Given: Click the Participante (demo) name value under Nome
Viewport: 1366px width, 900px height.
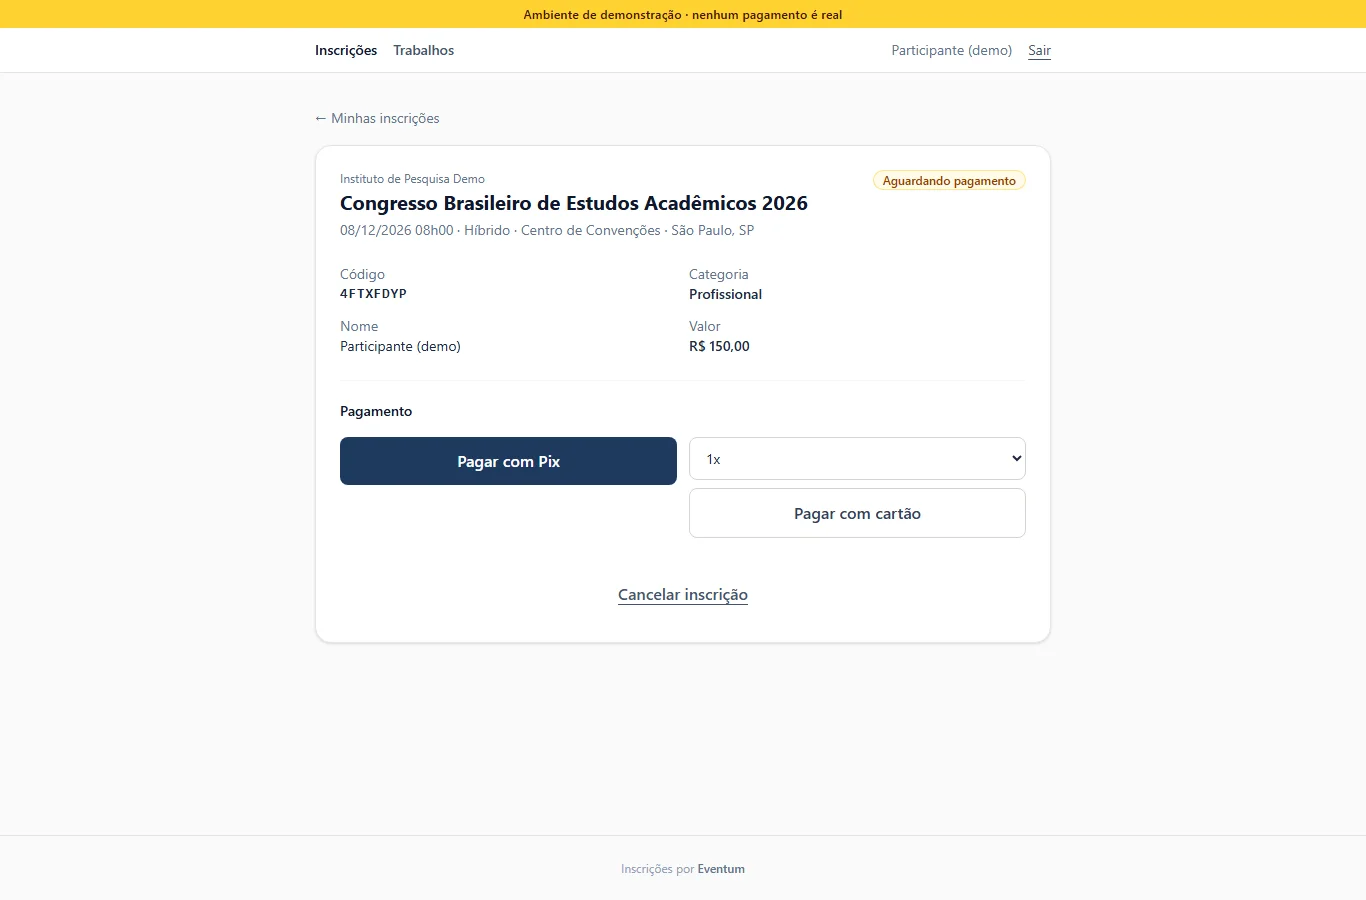Looking at the screenshot, I should coord(400,346).
